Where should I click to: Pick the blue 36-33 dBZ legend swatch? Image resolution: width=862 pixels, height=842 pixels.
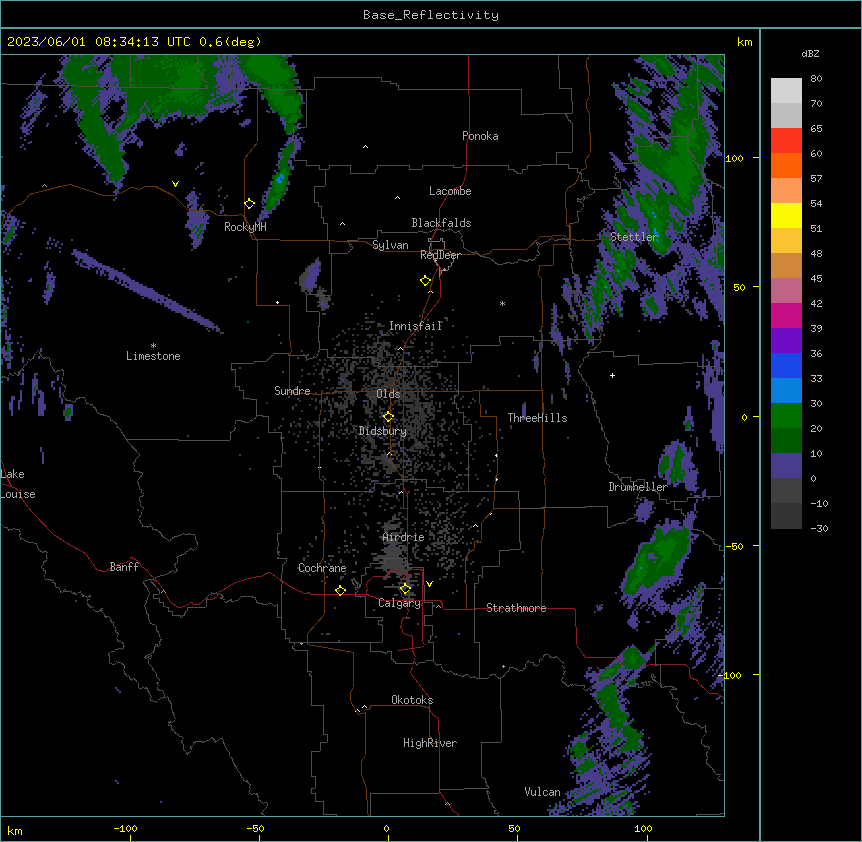pyautogui.click(x=786, y=365)
